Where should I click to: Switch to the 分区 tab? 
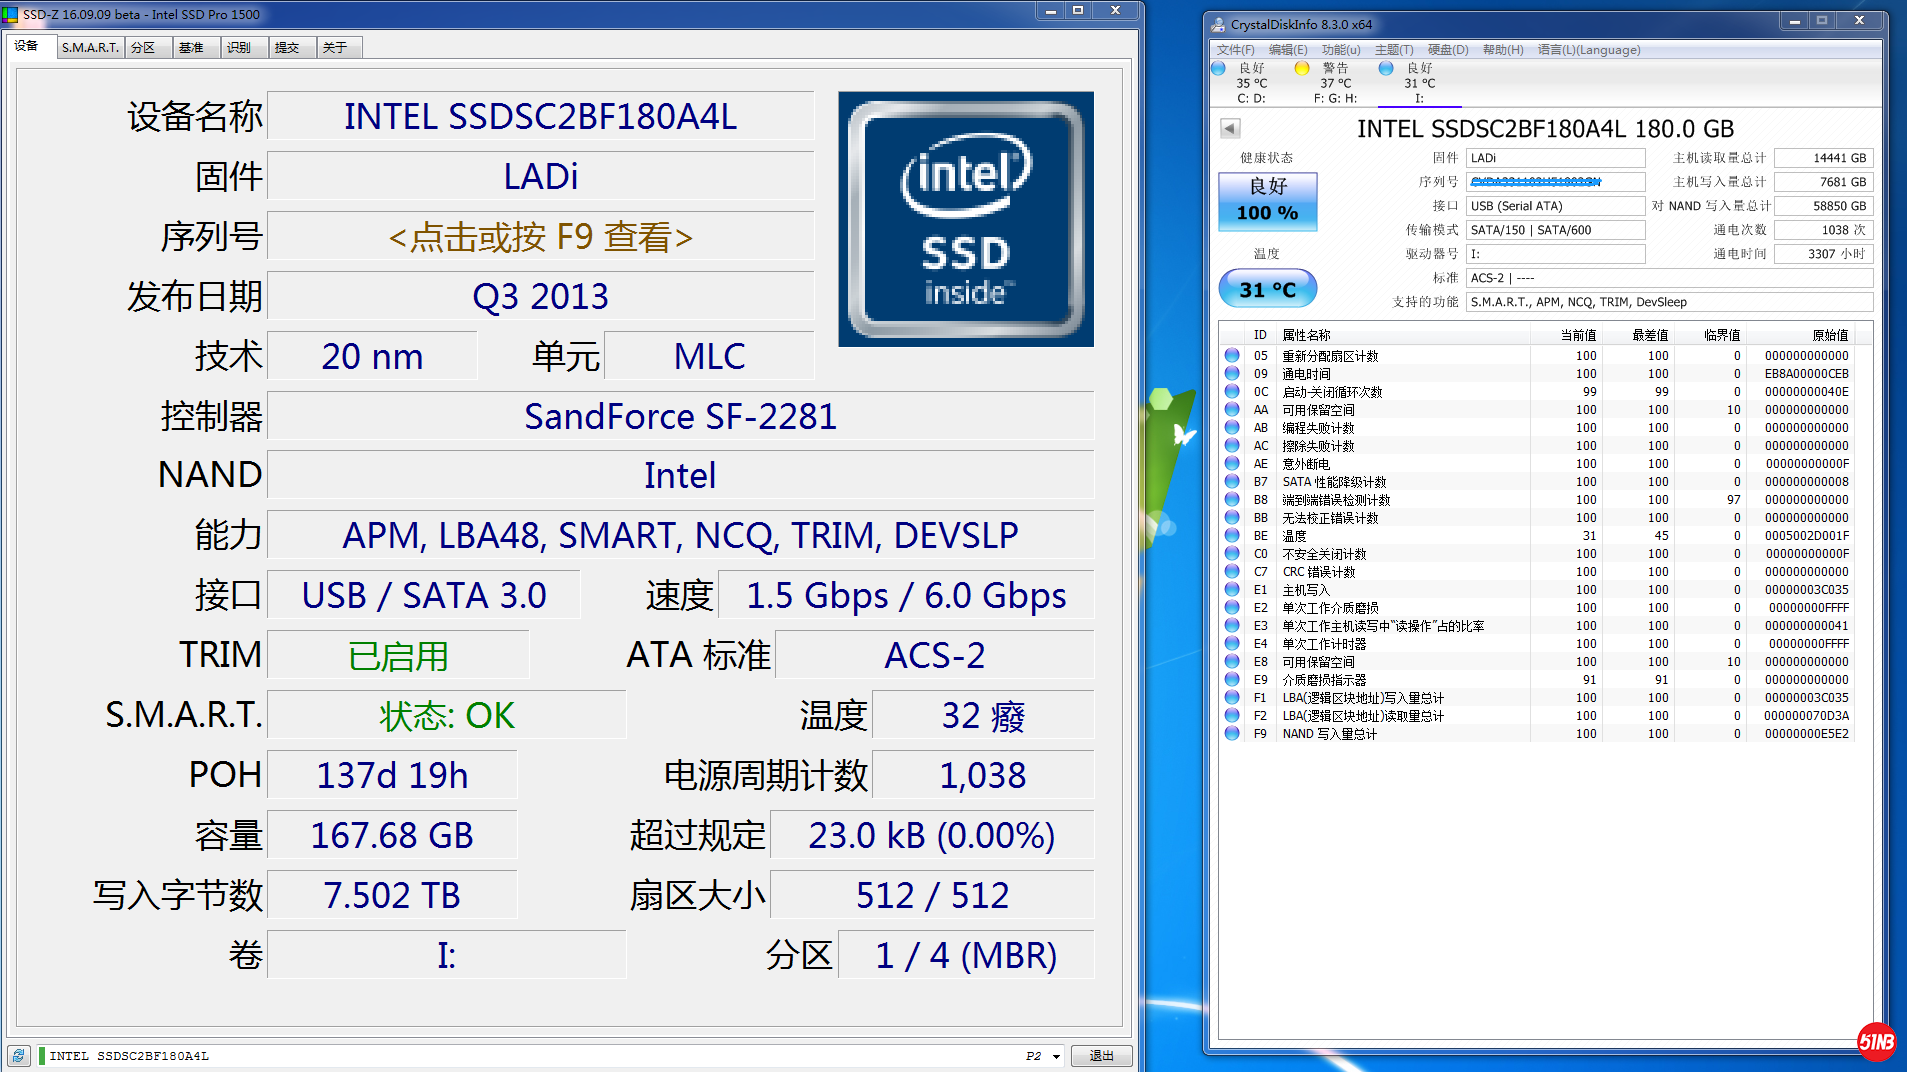click(144, 47)
